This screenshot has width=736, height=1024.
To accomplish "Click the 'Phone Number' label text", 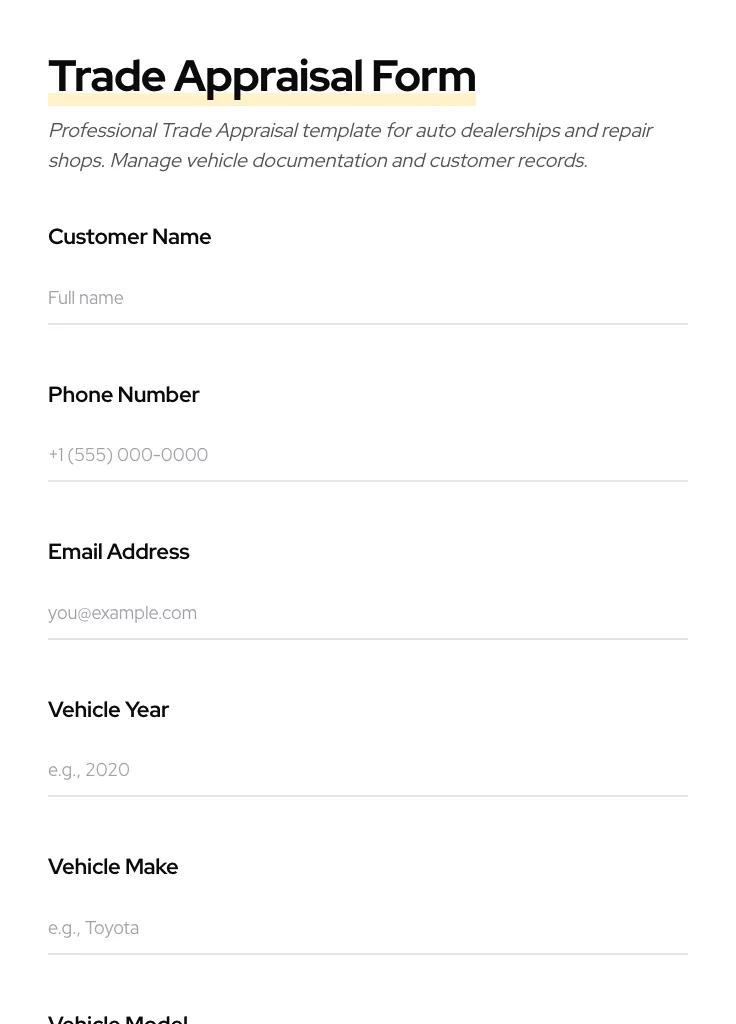I will point(123,395).
